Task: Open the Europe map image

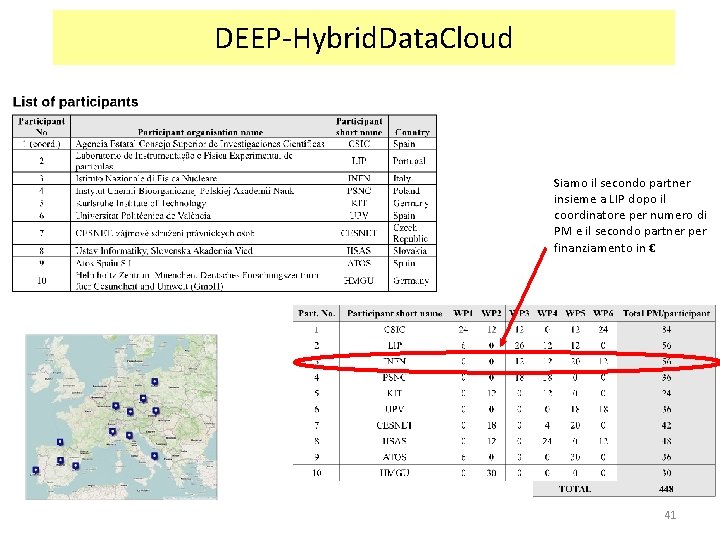Action: 121,417
